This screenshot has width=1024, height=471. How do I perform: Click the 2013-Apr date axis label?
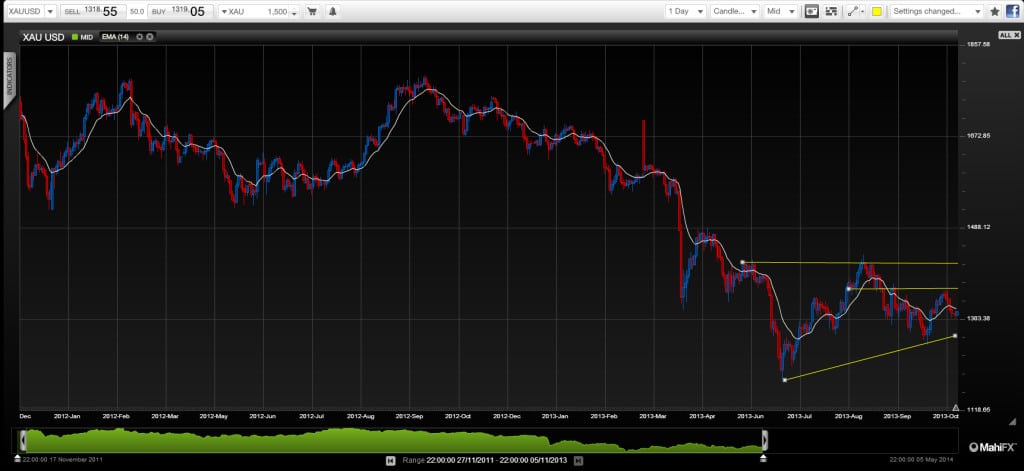click(x=702, y=415)
